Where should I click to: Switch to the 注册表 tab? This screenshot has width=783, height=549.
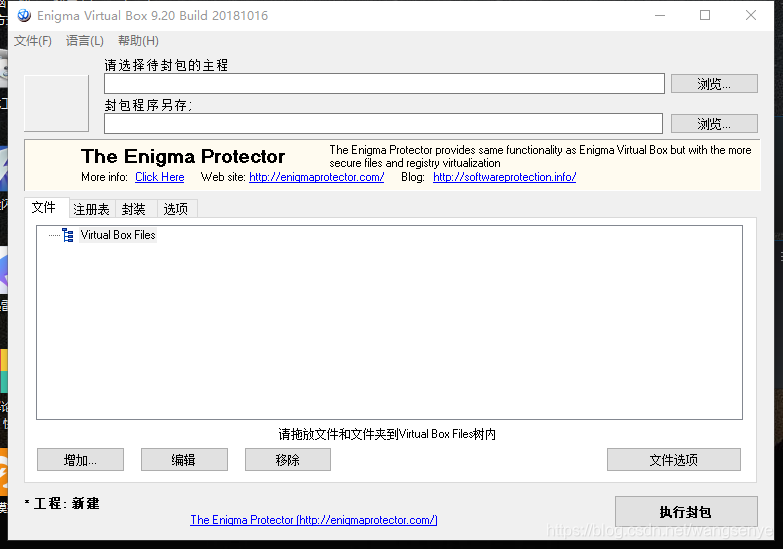coord(91,209)
